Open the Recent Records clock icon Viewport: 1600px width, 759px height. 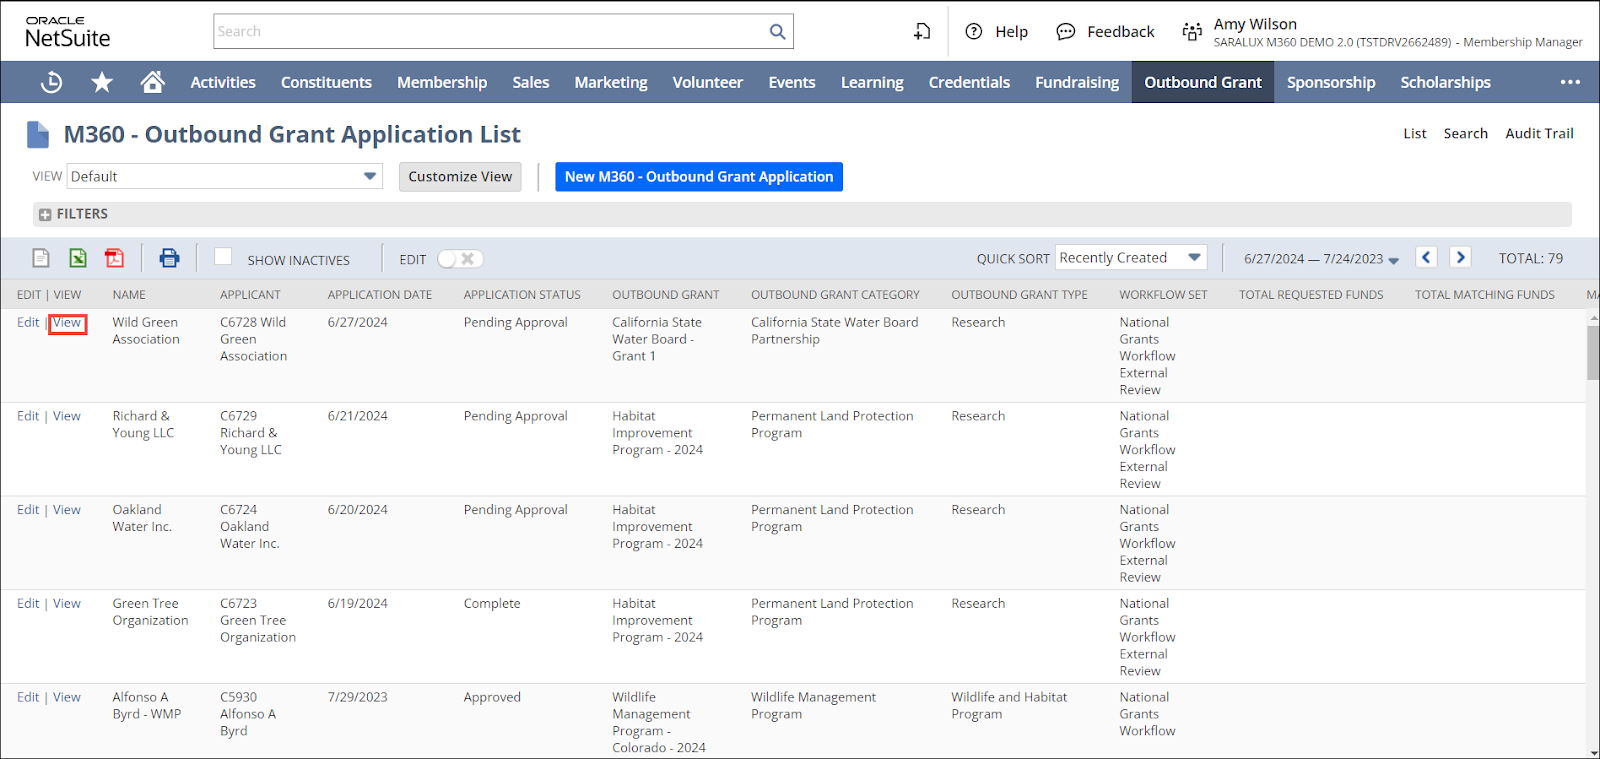pyautogui.click(x=51, y=82)
